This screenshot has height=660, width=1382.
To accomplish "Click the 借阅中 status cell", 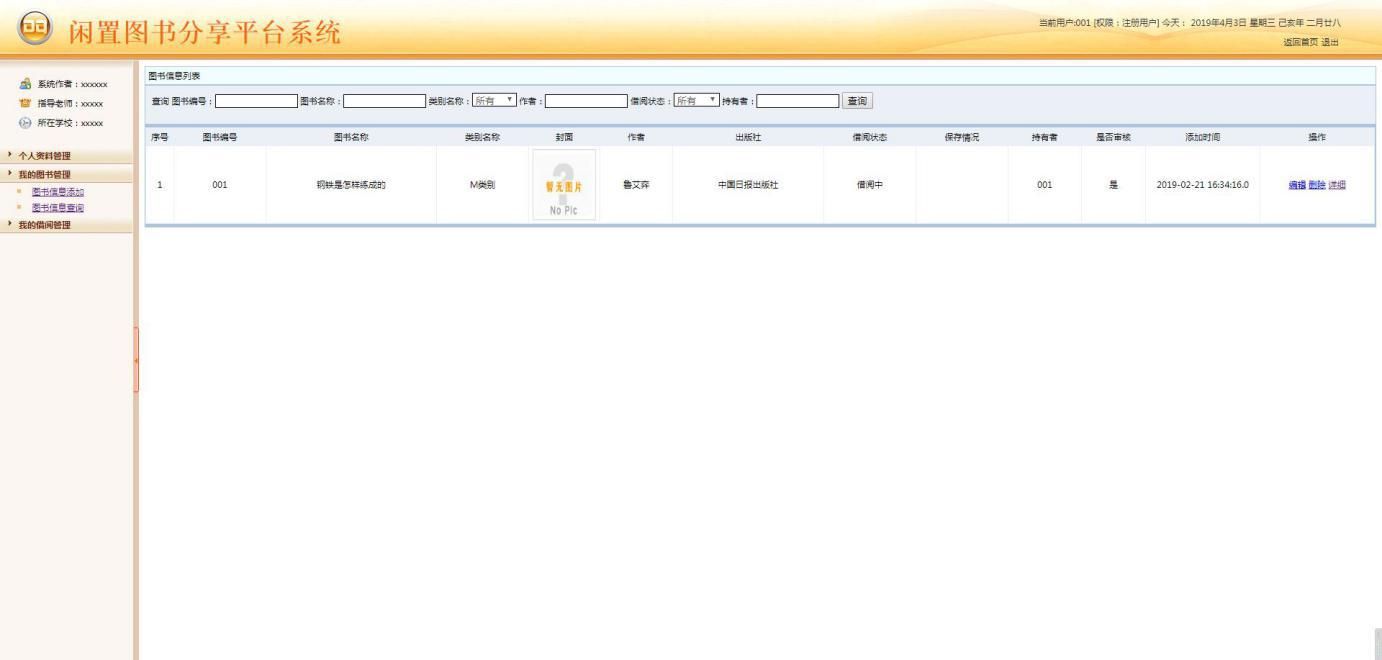I will click(x=870, y=185).
